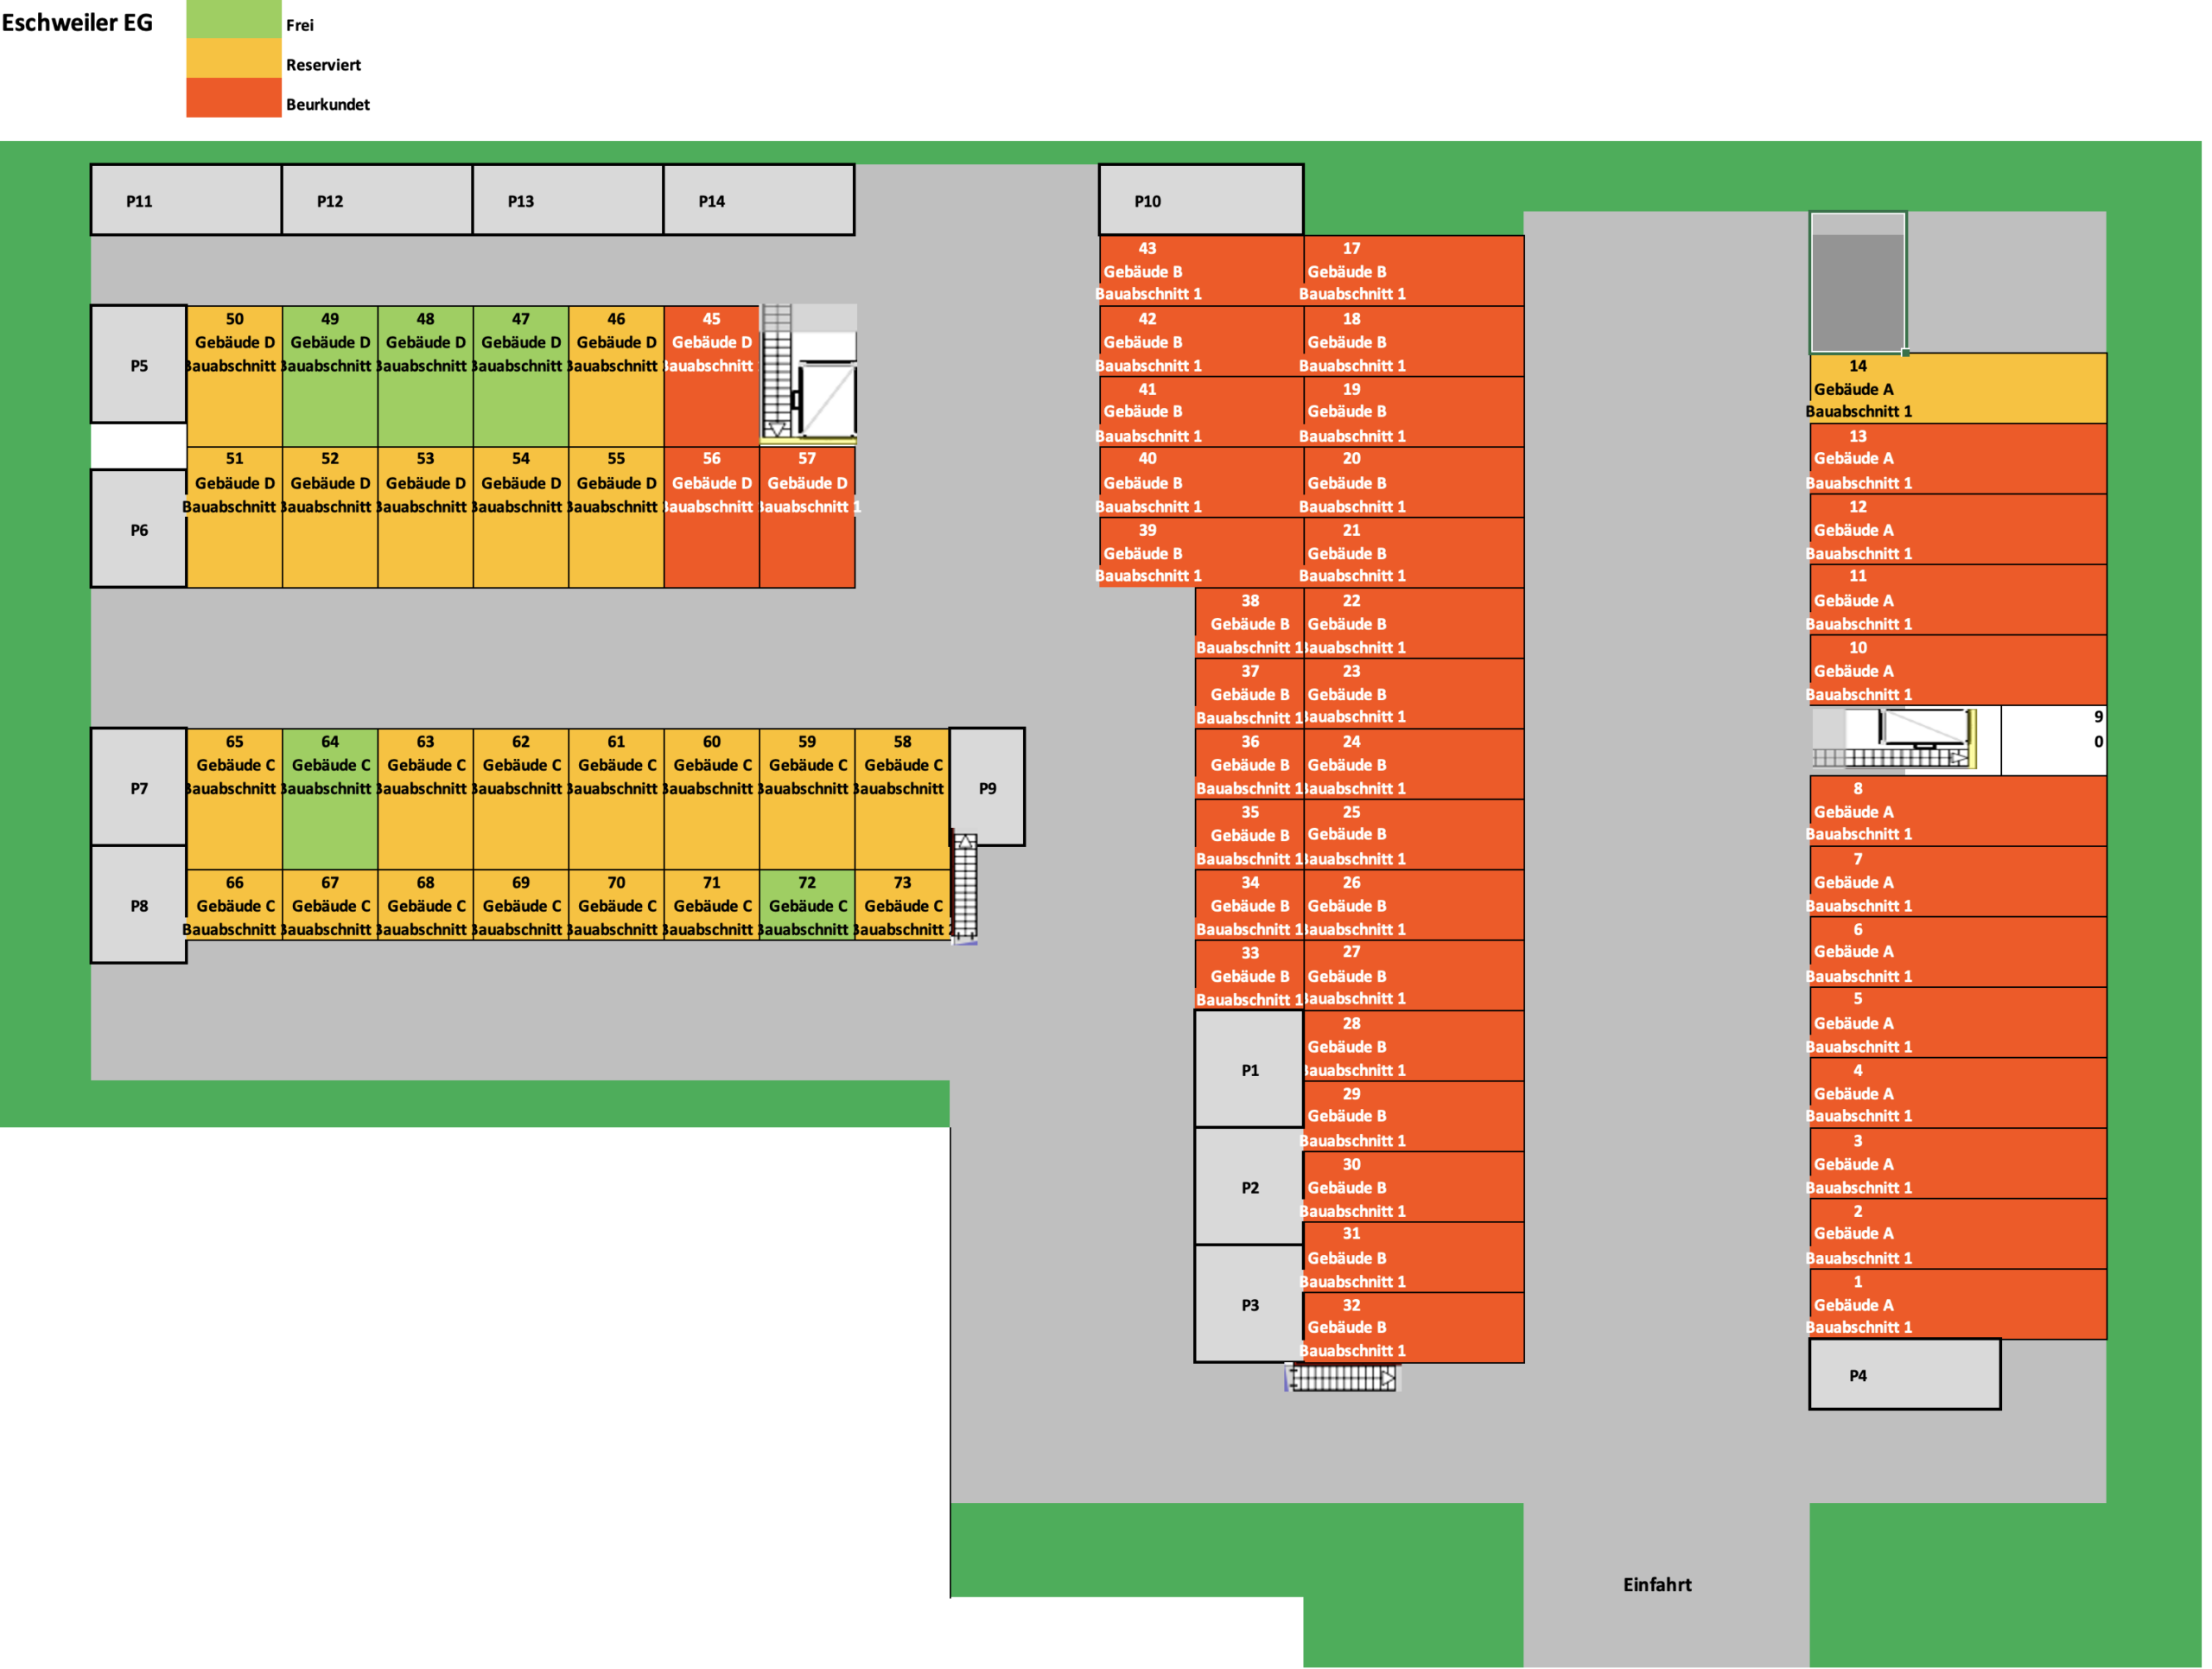This screenshot has width=2212, height=1669.
Task: Click parking space P4
Action: [1904, 1375]
